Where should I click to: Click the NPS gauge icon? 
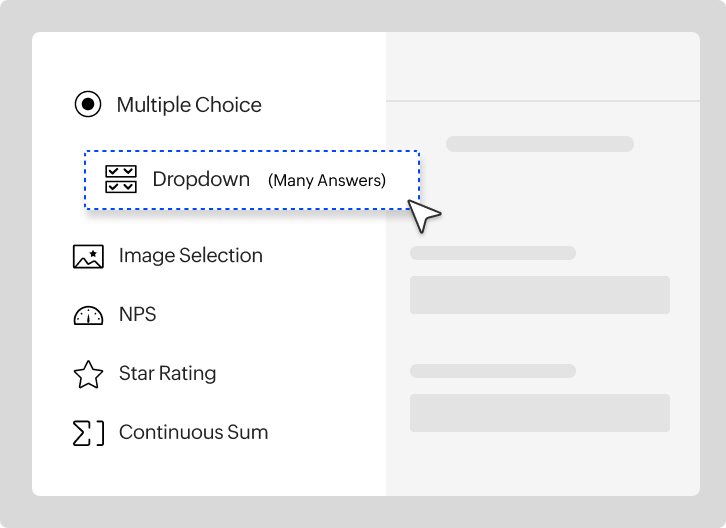click(x=88, y=315)
